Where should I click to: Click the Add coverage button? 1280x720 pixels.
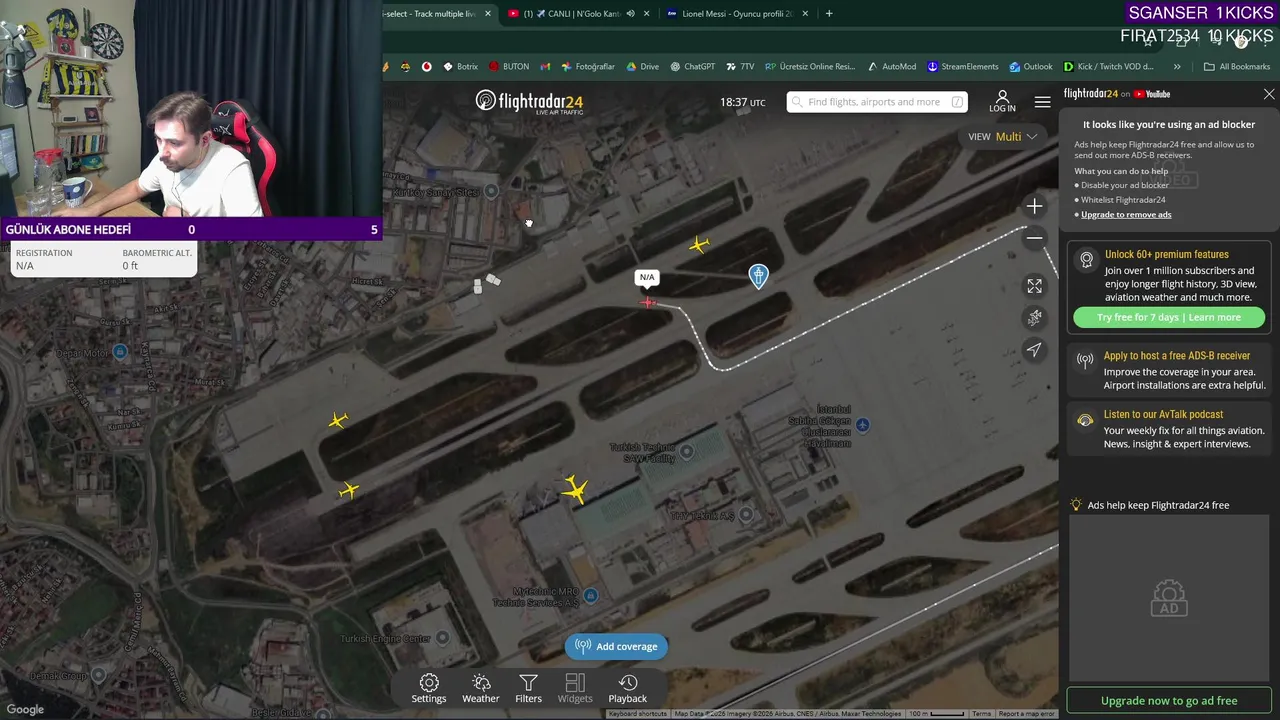pyautogui.click(x=617, y=646)
